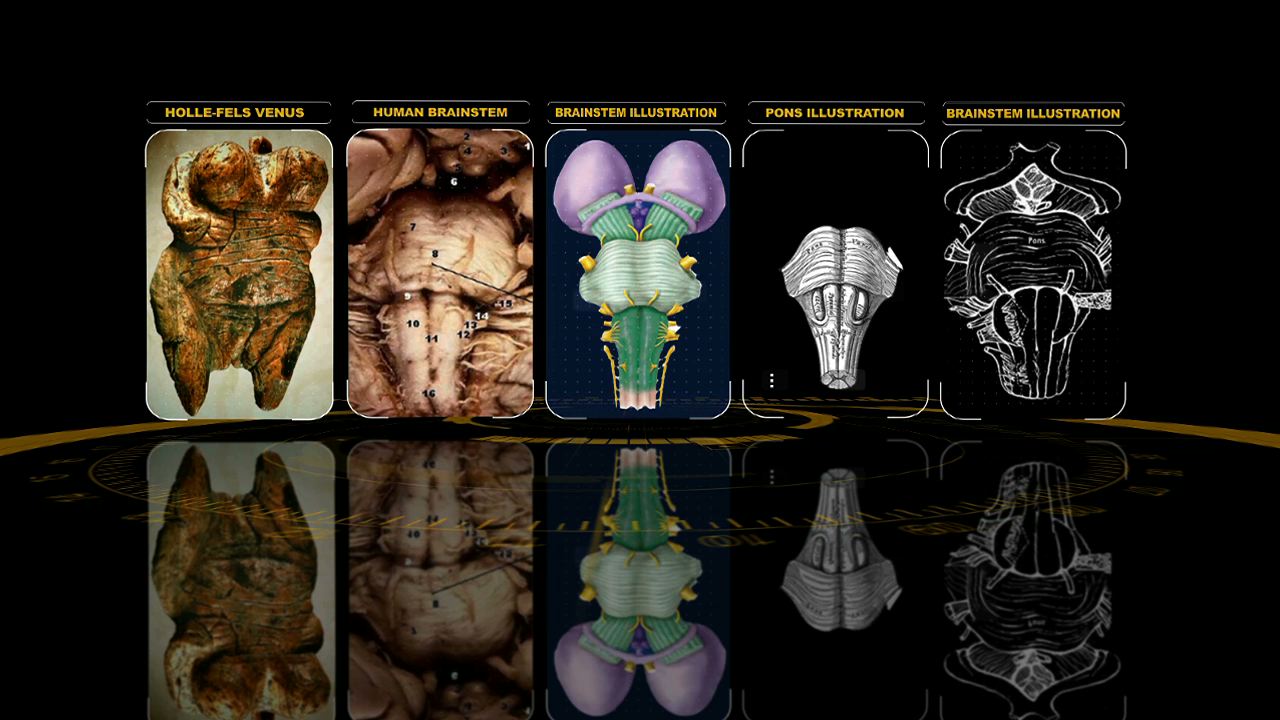Select the white line-drawing brainstem illustration
The width and height of the screenshot is (1280, 720).
(1033, 274)
